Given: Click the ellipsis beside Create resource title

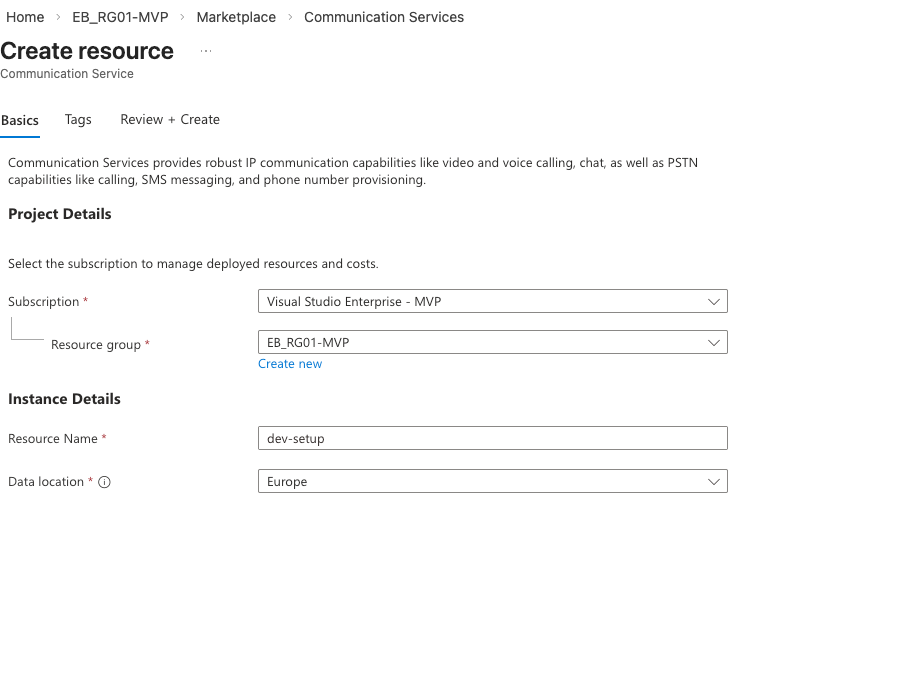Looking at the screenshot, I should pos(205,50).
